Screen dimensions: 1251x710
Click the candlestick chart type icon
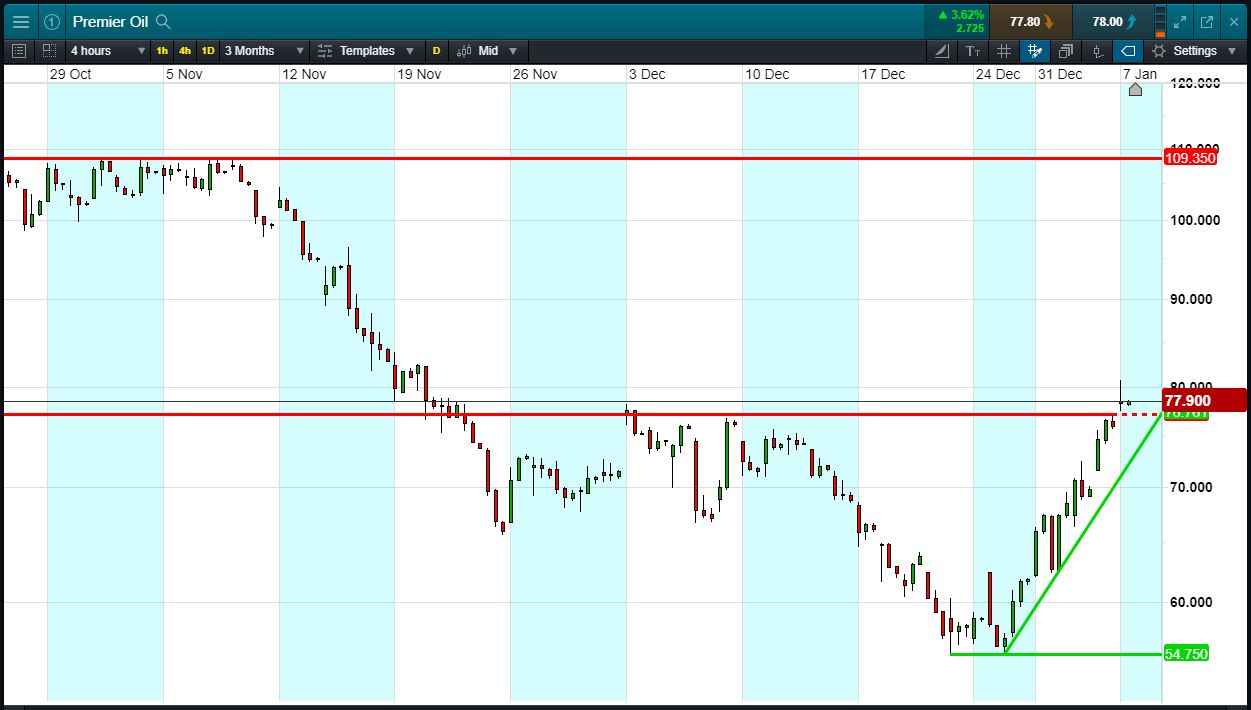click(x=464, y=50)
